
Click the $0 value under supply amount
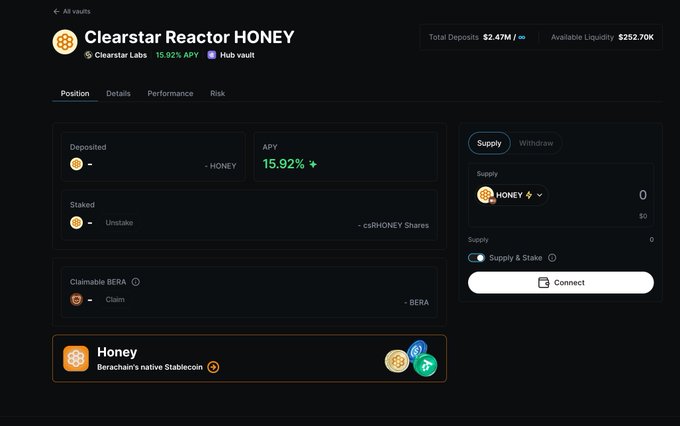643,216
